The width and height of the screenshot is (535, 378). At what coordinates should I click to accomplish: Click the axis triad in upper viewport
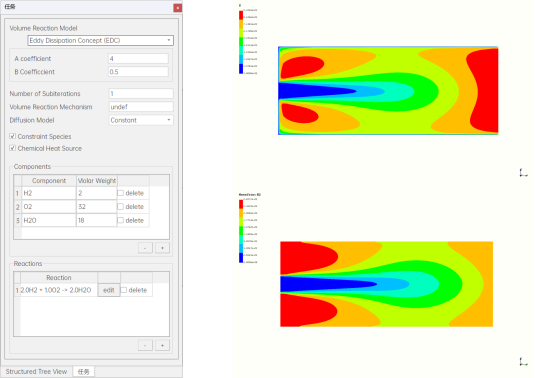coord(523,173)
